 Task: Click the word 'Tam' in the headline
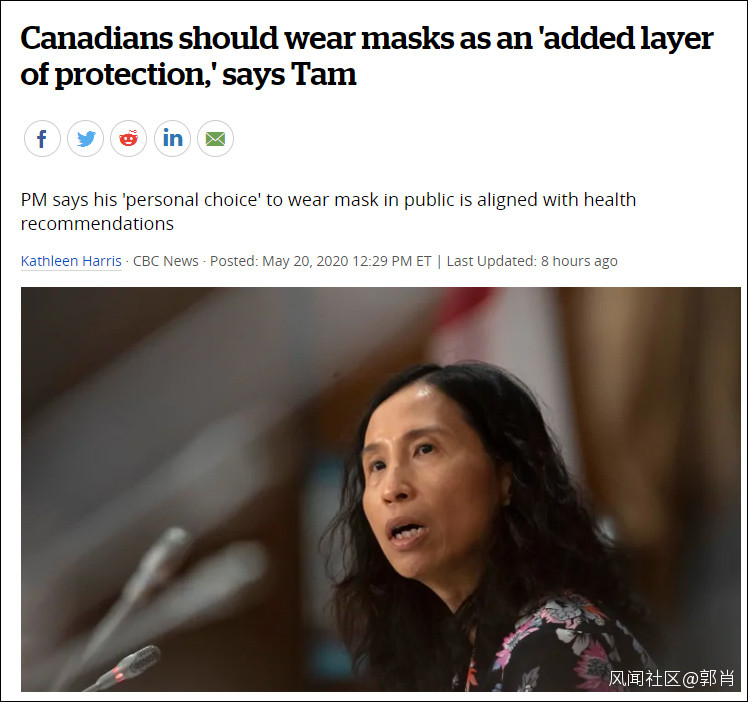(x=323, y=74)
